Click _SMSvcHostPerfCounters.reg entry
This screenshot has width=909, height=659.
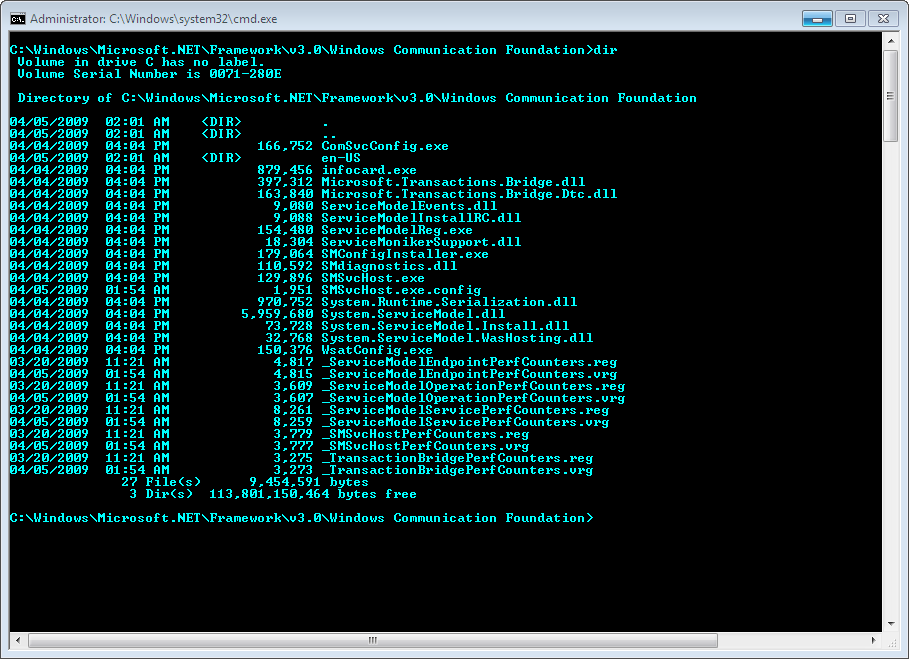426,434
